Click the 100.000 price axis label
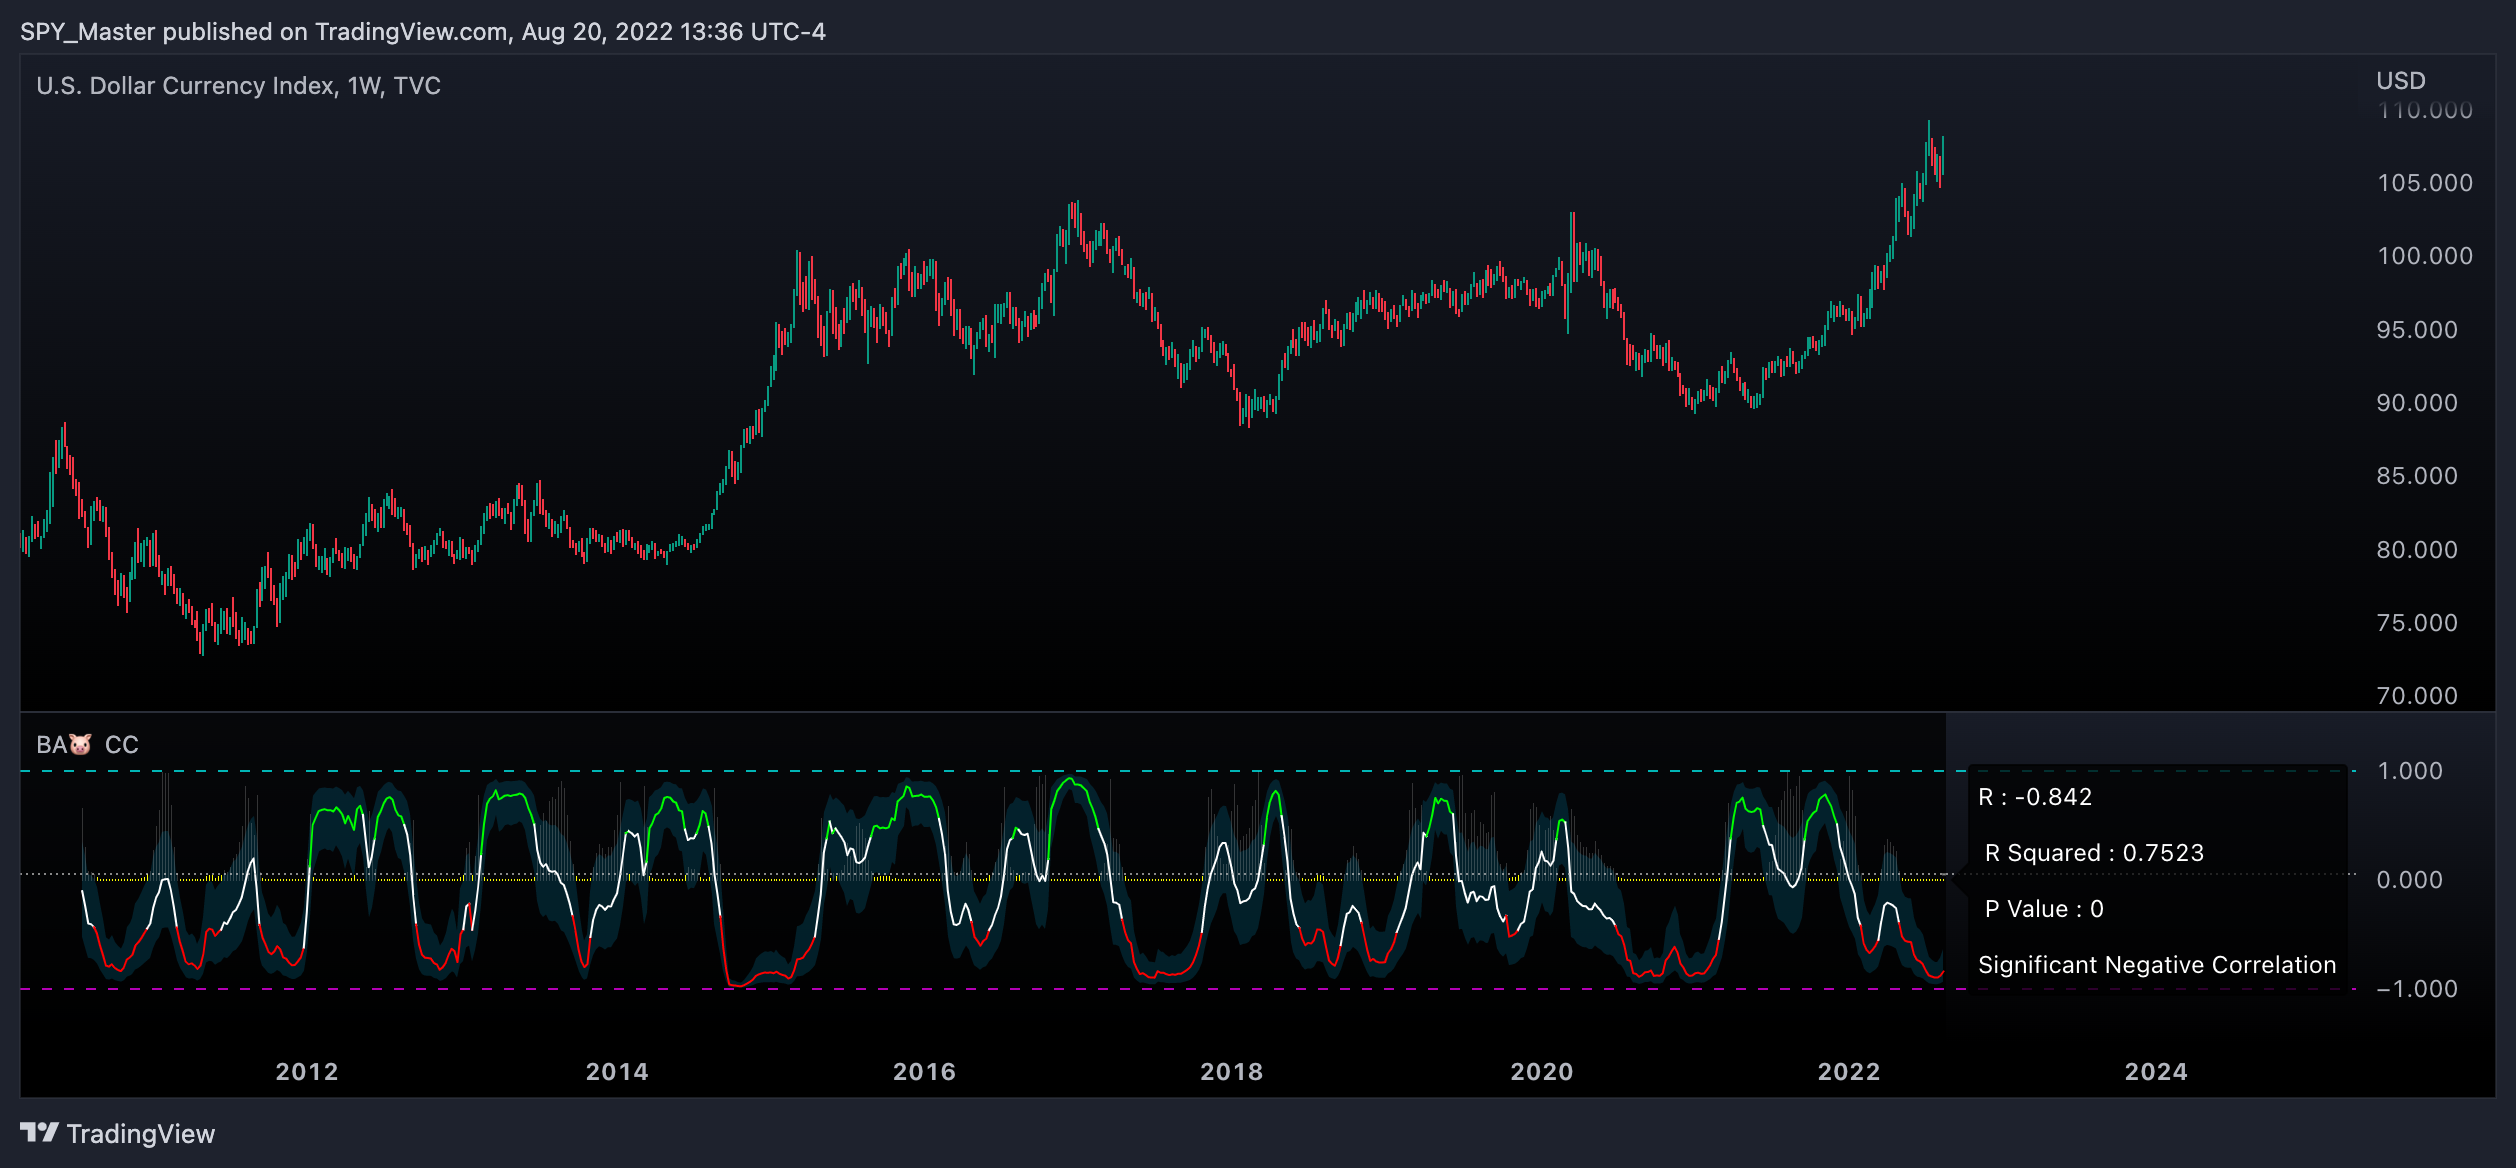This screenshot has height=1168, width=2516. pos(2425,256)
